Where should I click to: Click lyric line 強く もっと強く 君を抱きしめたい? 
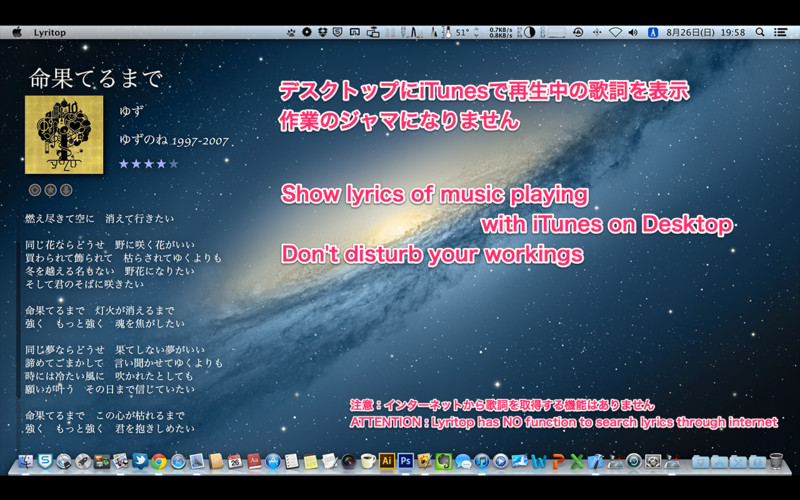tap(110, 429)
